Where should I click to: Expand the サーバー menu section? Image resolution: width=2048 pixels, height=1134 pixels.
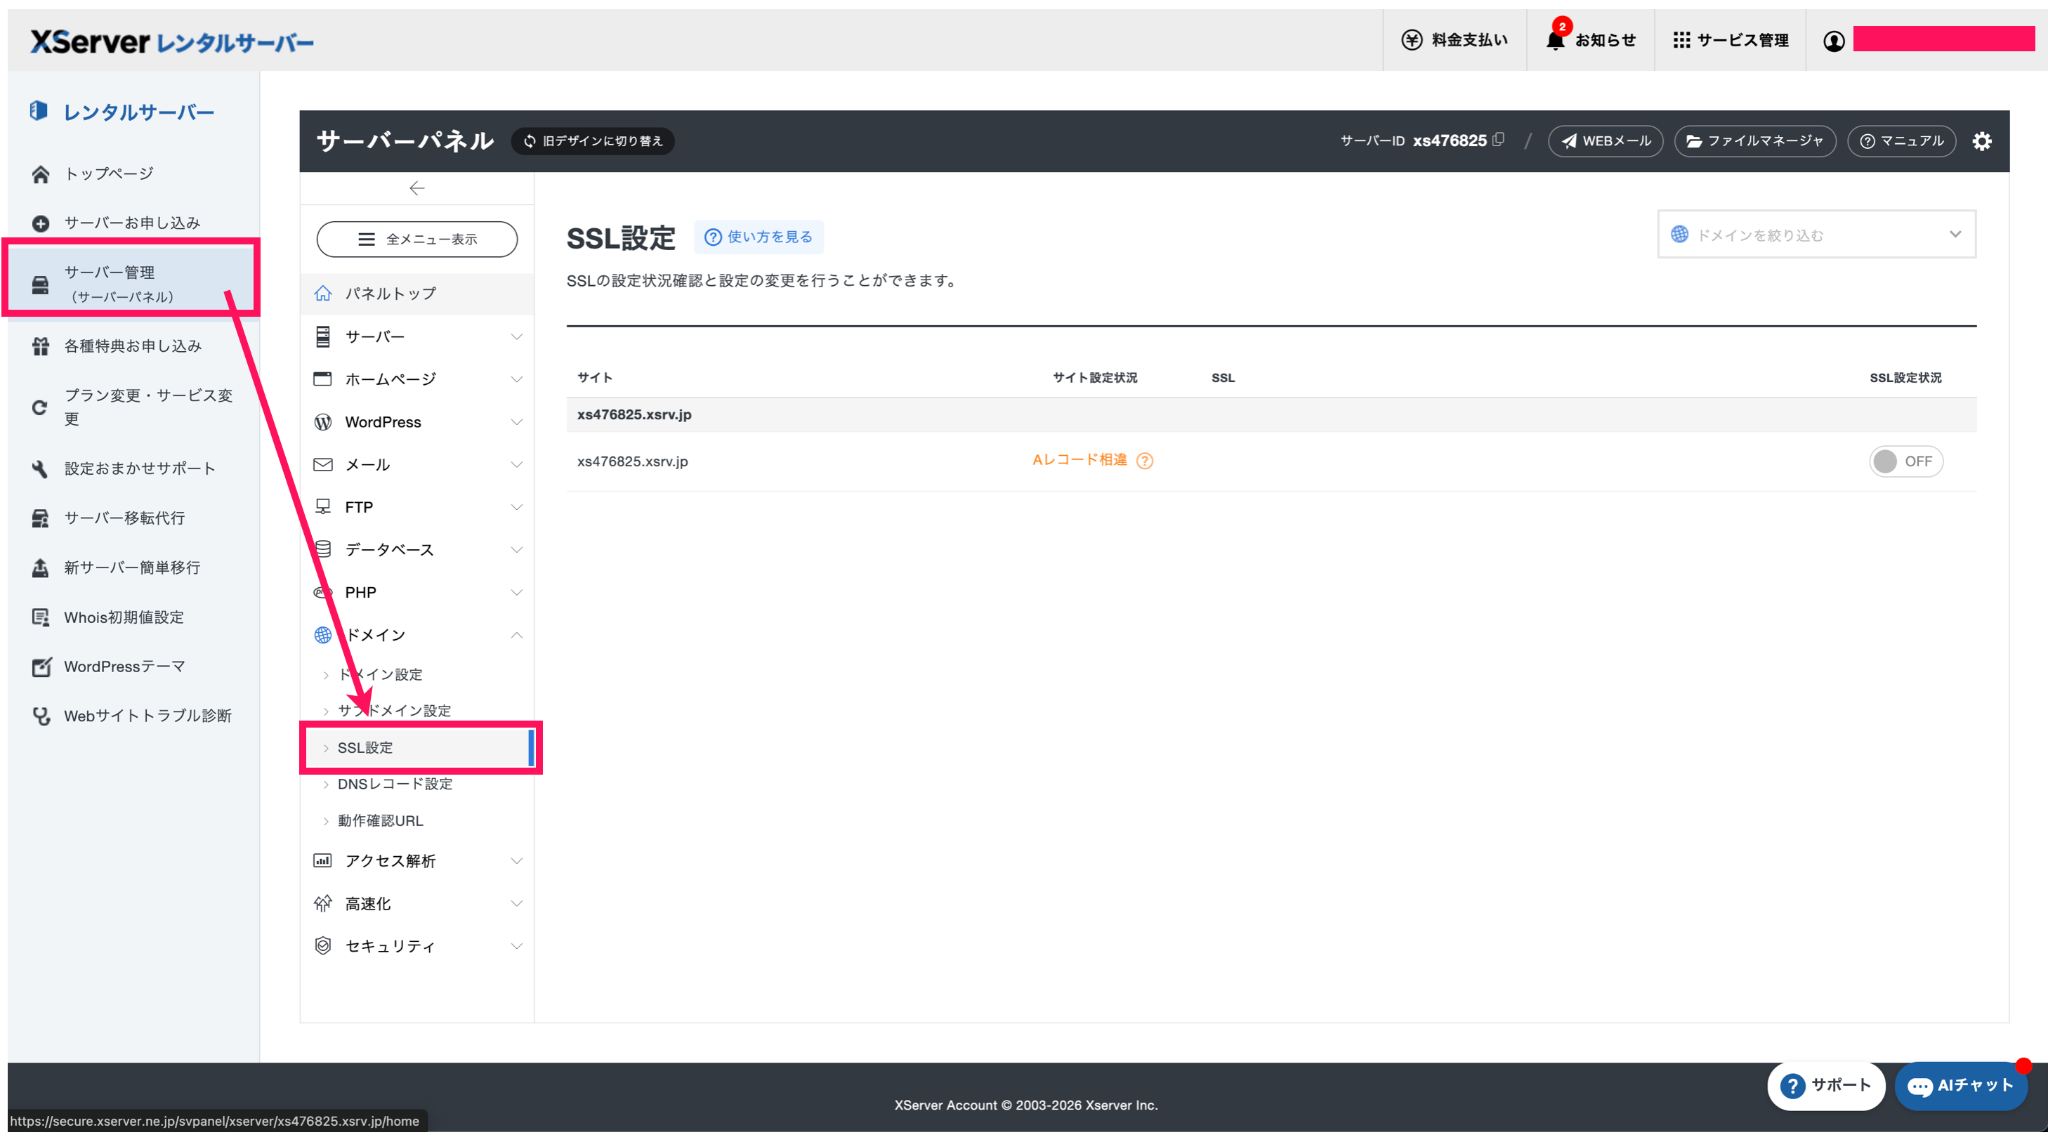(417, 337)
